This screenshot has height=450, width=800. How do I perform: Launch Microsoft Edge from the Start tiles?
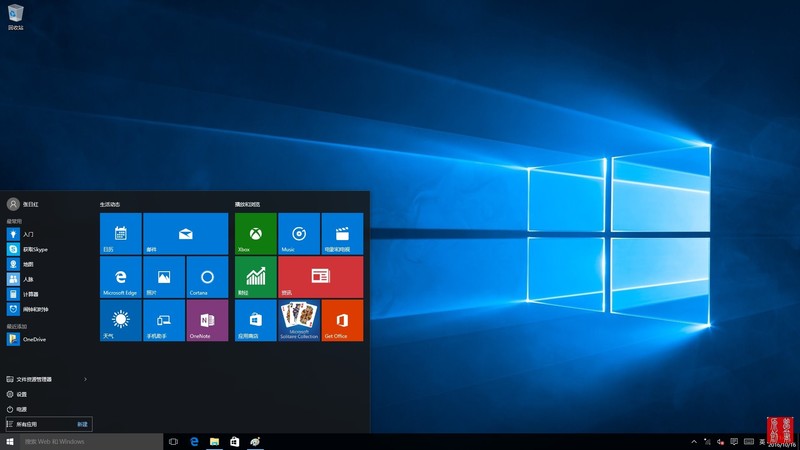(120, 277)
